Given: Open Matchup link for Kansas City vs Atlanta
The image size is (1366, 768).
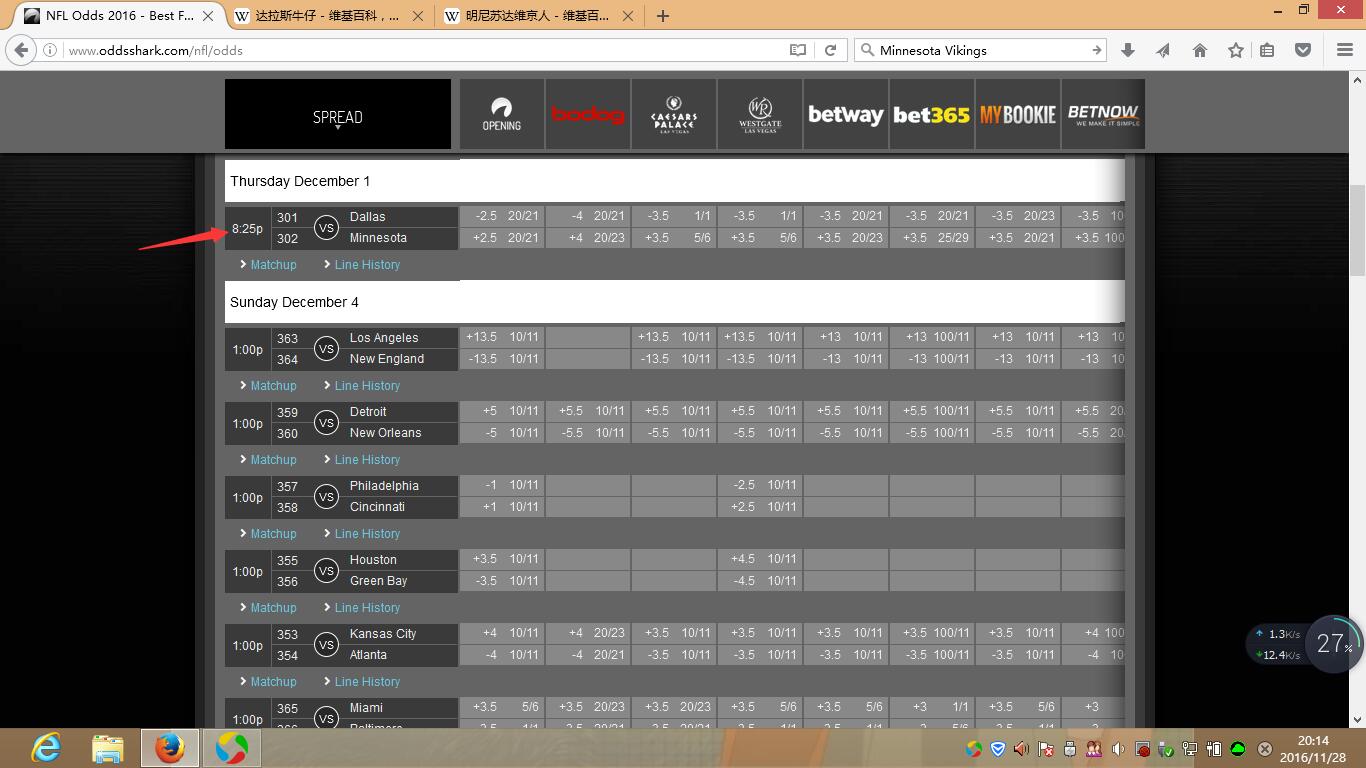Looking at the screenshot, I should pos(273,682).
